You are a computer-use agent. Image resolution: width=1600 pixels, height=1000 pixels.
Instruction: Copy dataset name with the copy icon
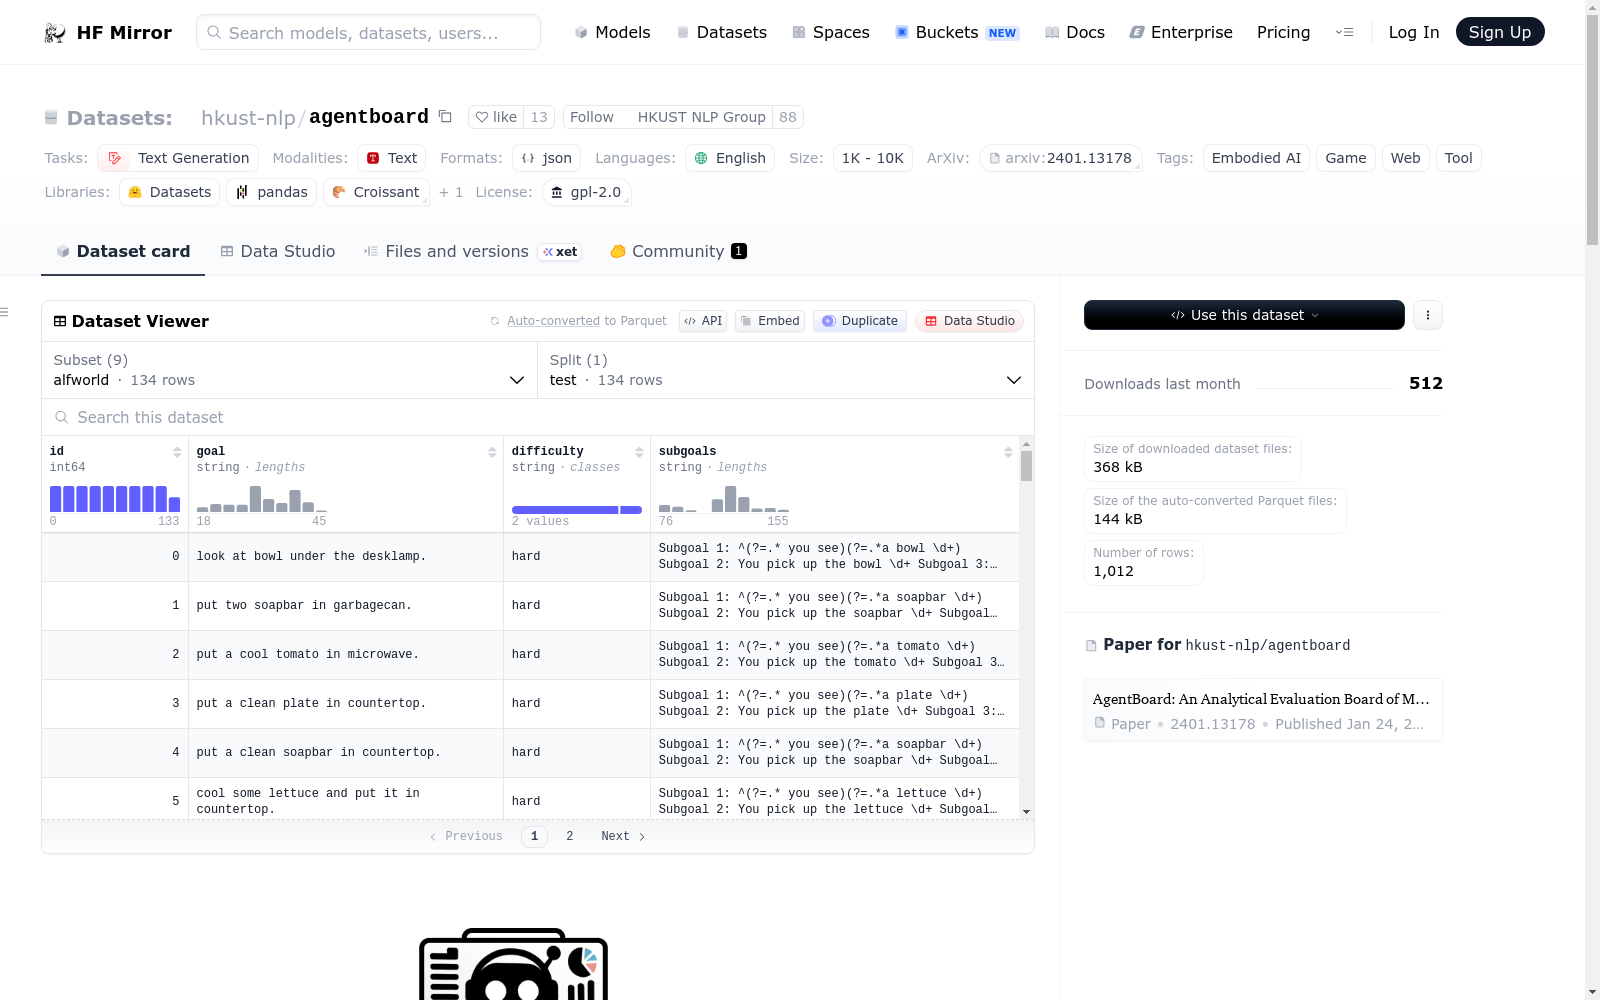[x=445, y=117]
